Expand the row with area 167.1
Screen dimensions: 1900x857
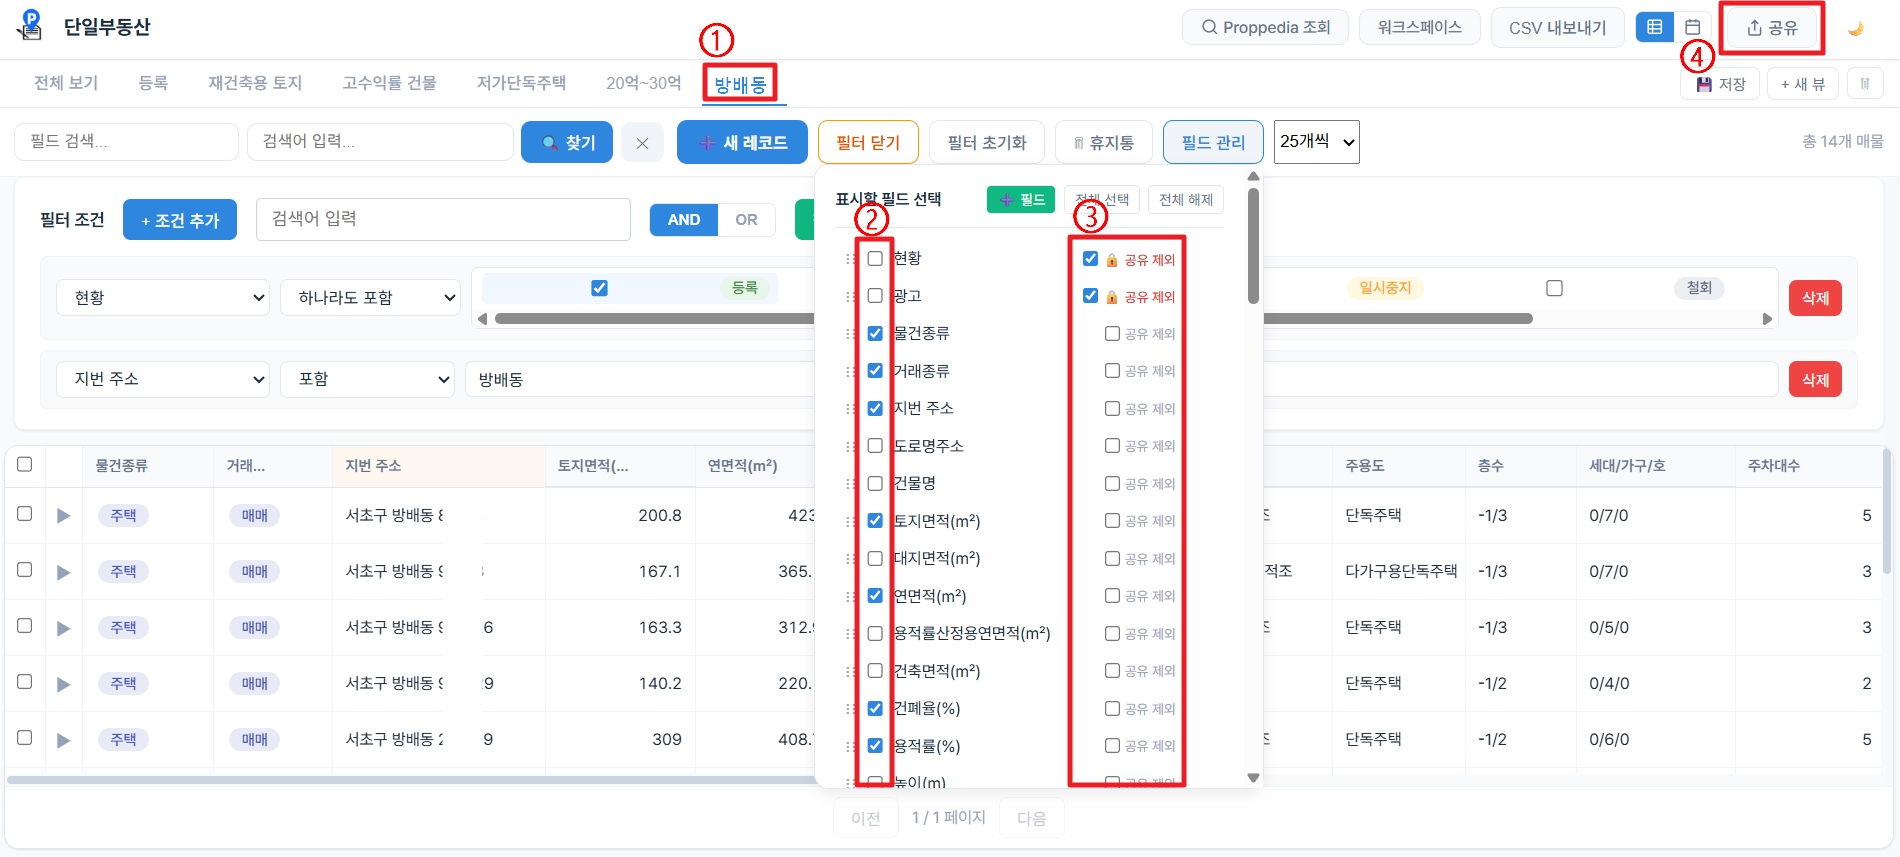(x=63, y=572)
